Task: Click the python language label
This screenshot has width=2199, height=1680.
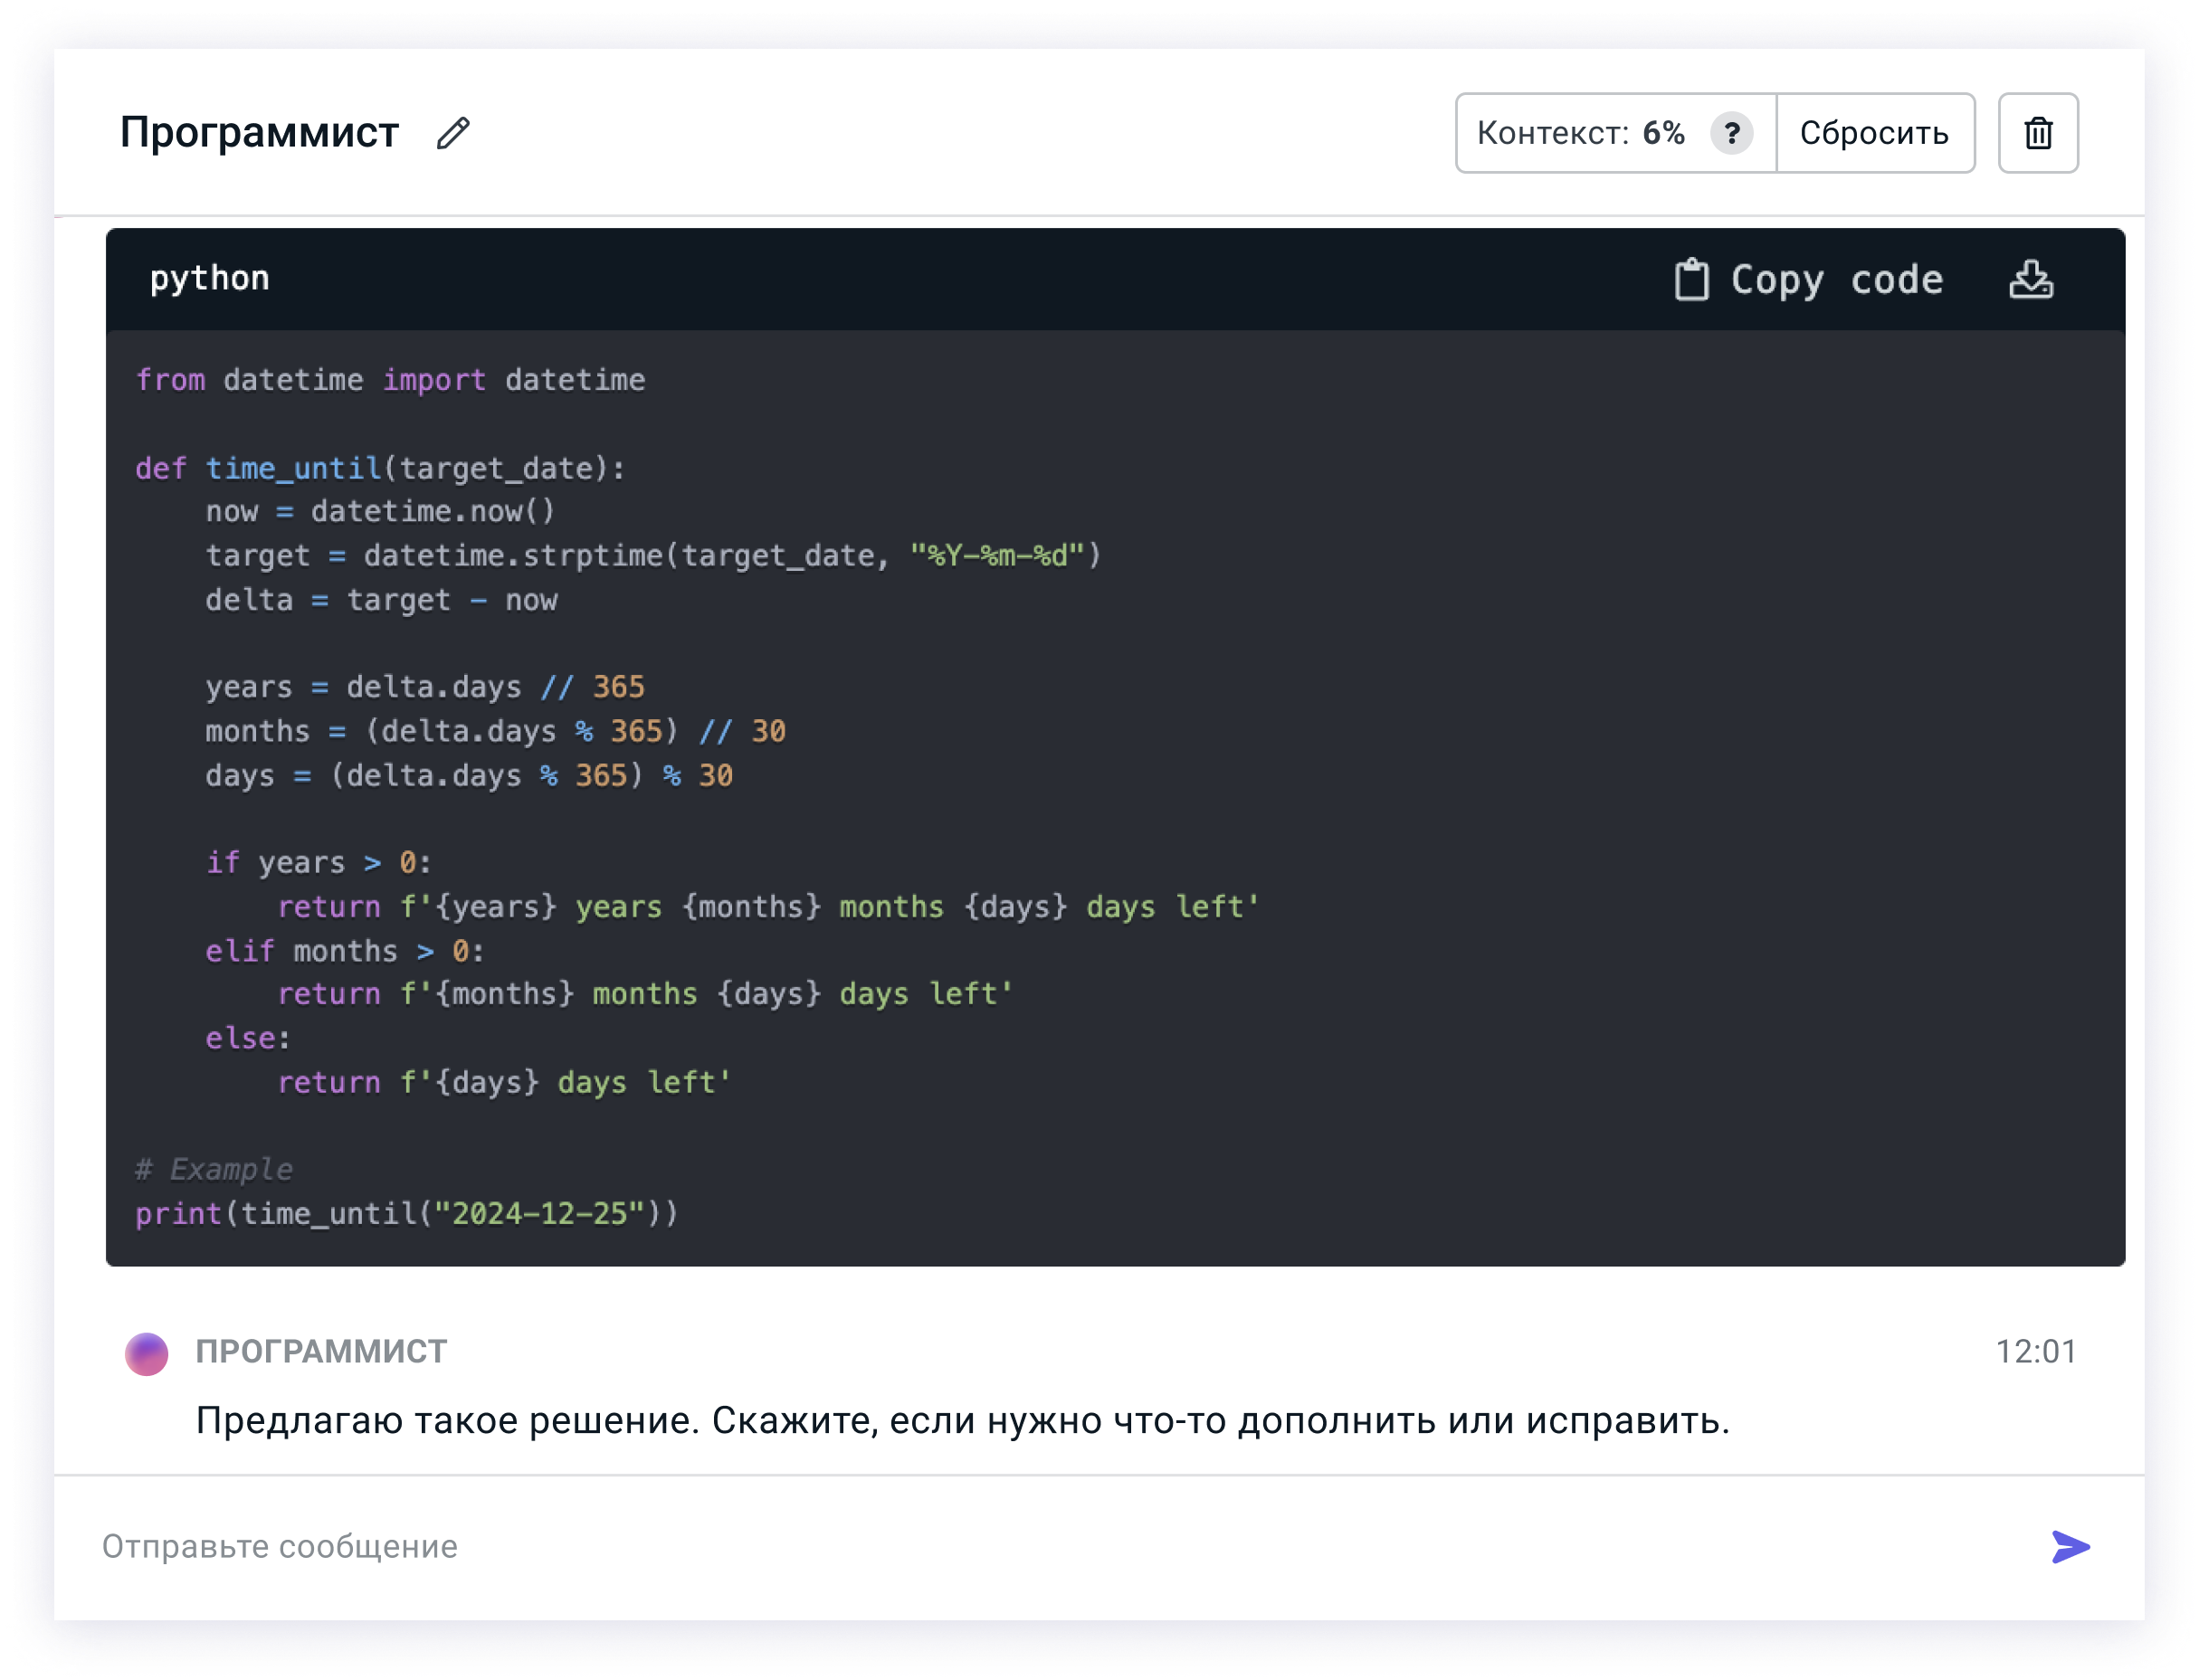Action: pyautogui.click(x=210, y=278)
